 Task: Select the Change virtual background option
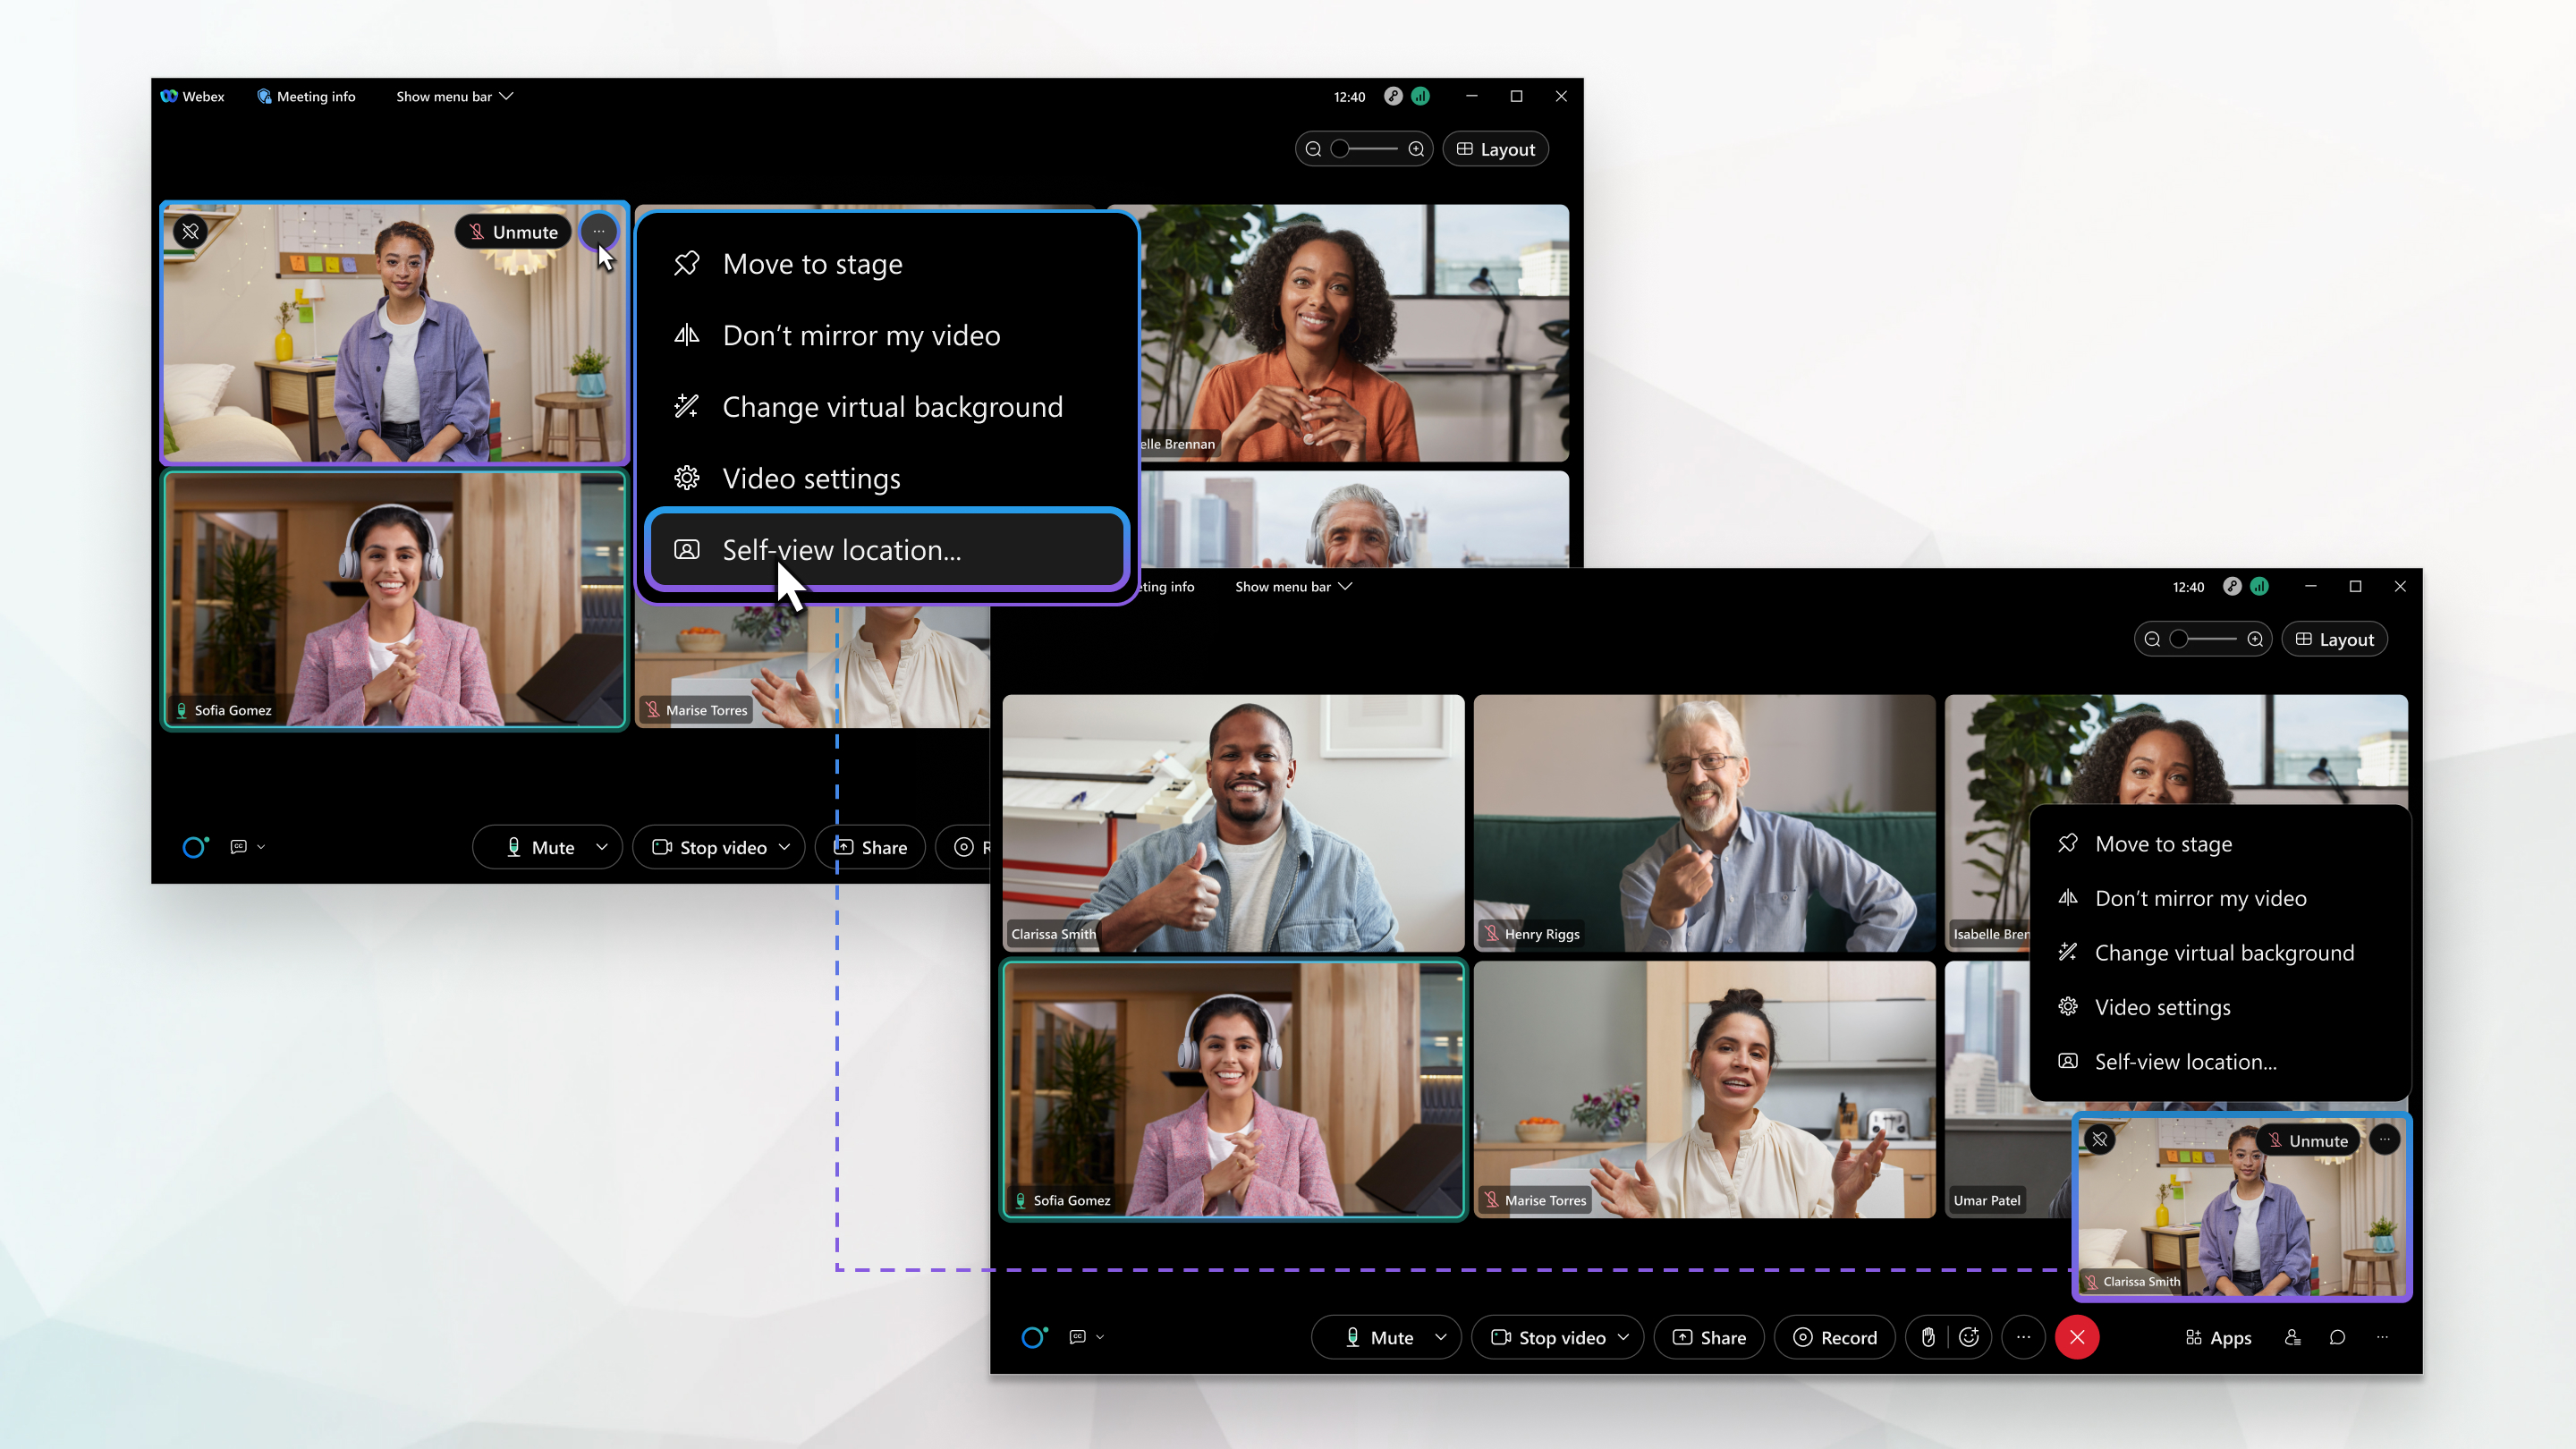click(x=892, y=405)
